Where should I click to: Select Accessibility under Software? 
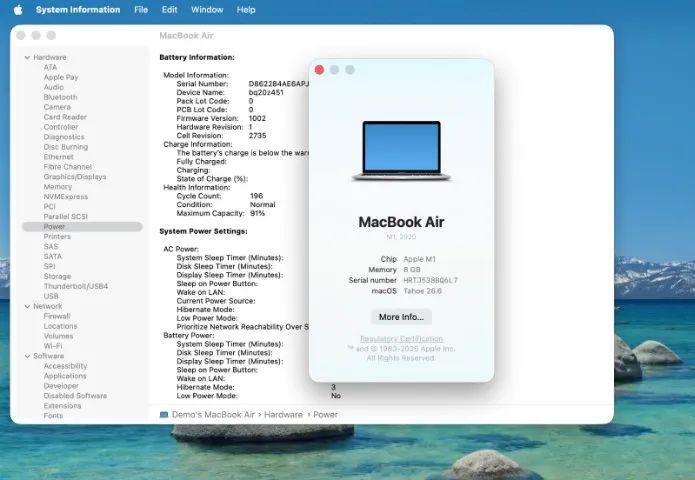pyautogui.click(x=65, y=366)
